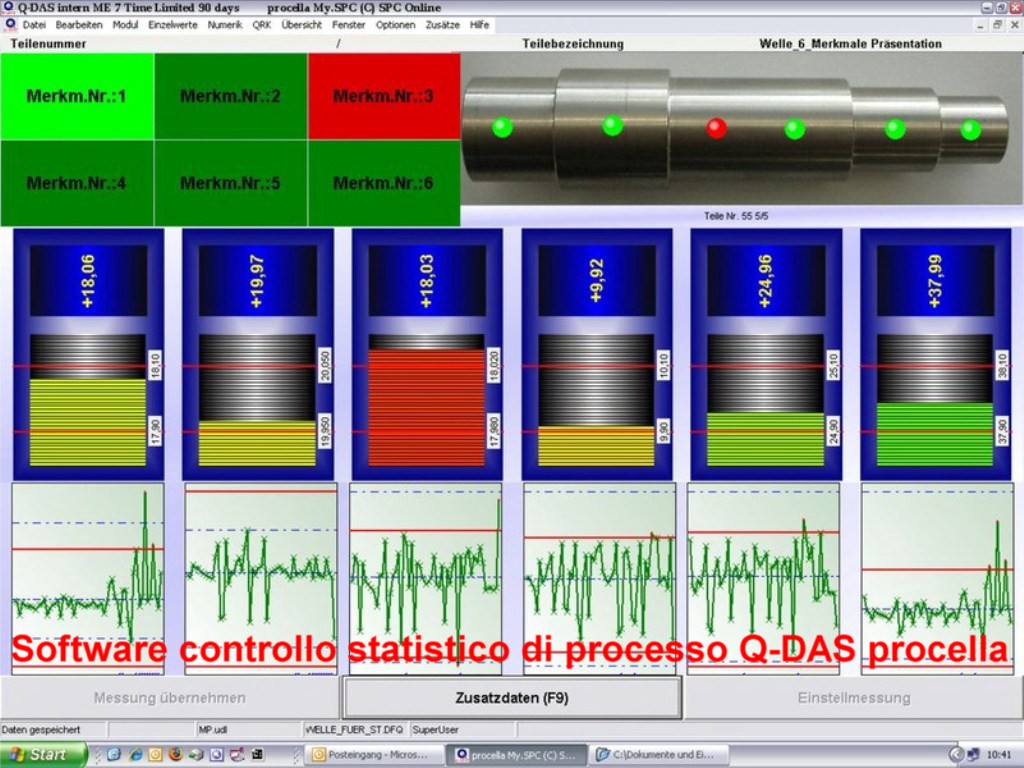Click the control chart under the +19,97 gauge
The height and width of the screenshot is (768, 1024).
(261, 579)
